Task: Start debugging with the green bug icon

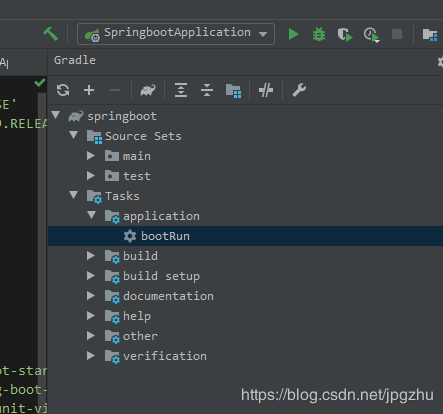Action: pos(319,34)
